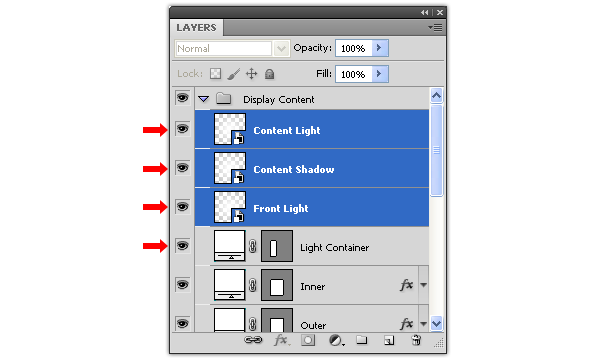600x364 pixels.
Task: Add a layer mask icon
Action: coord(308,340)
